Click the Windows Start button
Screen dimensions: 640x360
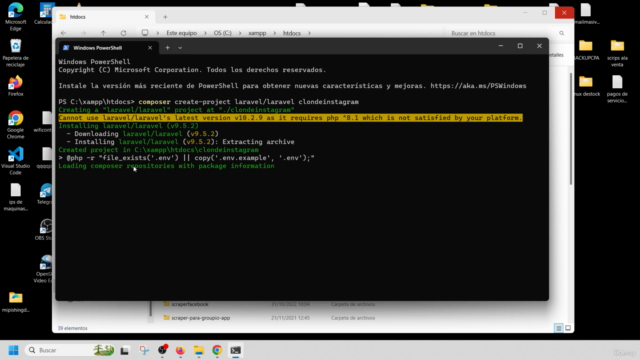[x=13, y=350]
